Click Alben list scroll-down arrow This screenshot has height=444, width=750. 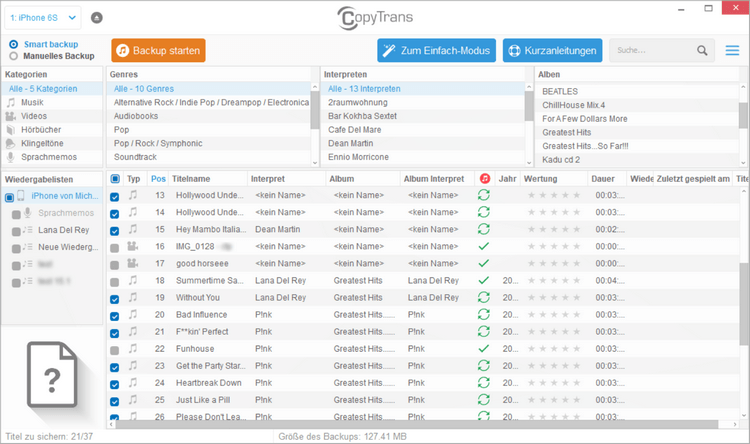[x=743, y=163]
